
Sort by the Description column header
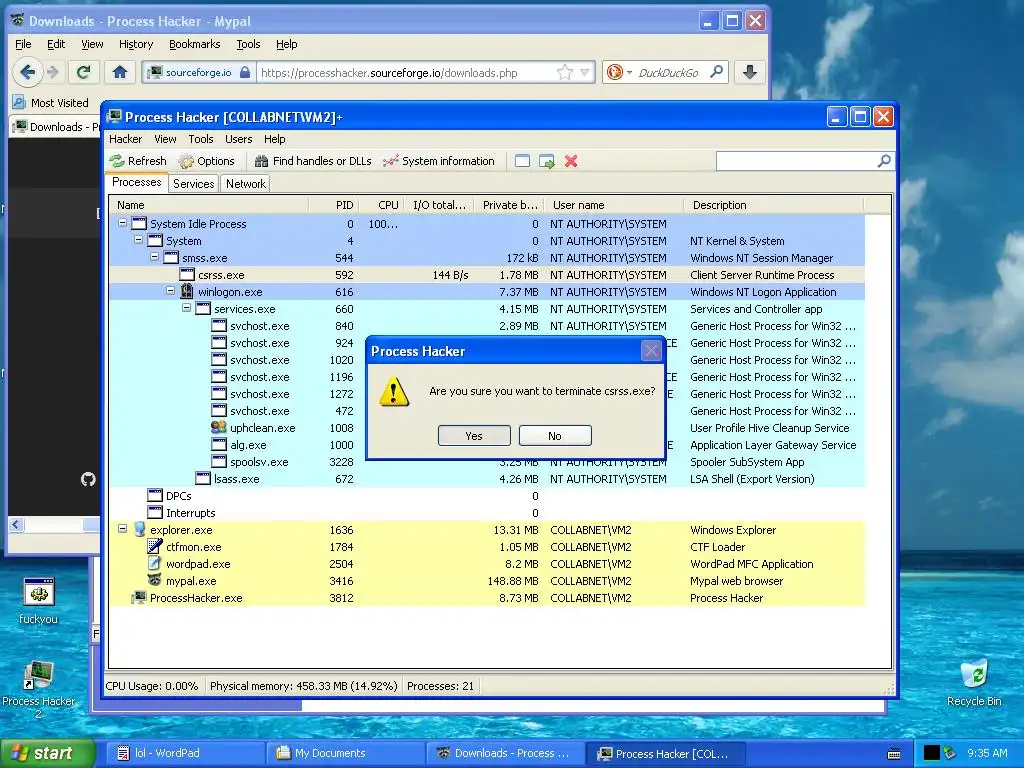click(774, 205)
